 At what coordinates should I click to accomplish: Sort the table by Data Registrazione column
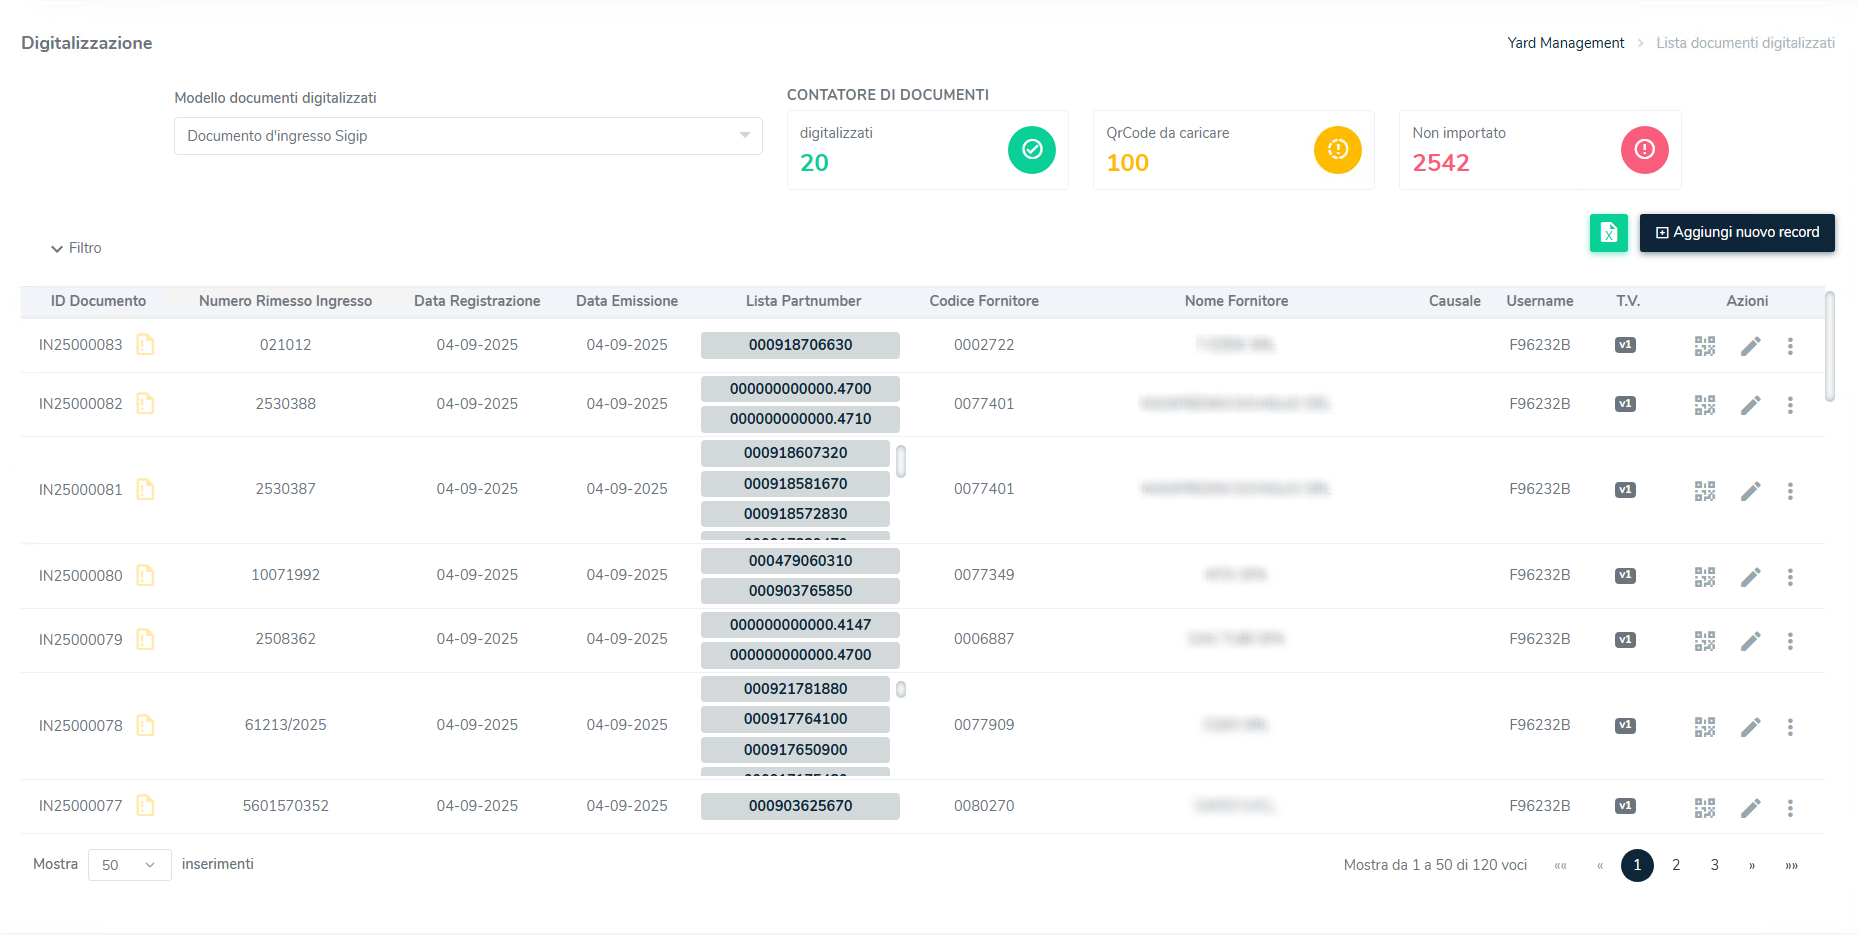click(x=477, y=301)
